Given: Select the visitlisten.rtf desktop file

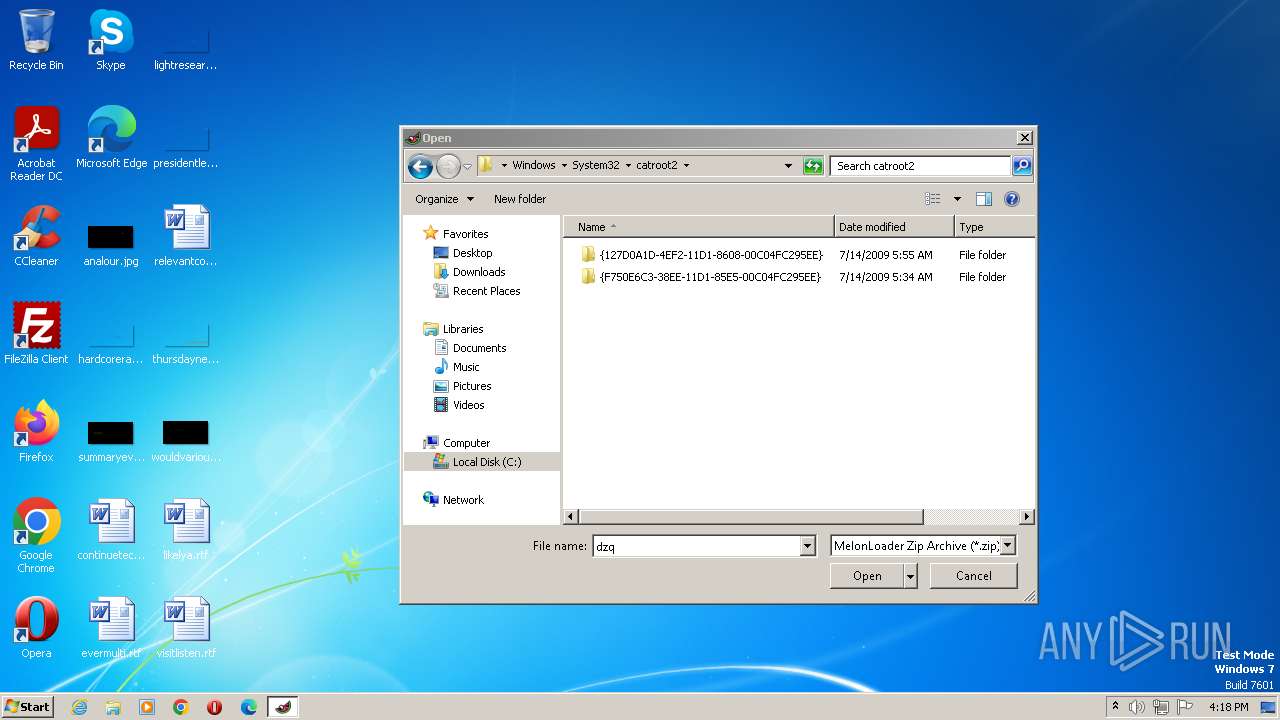Looking at the screenshot, I should click(x=186, y=628).
